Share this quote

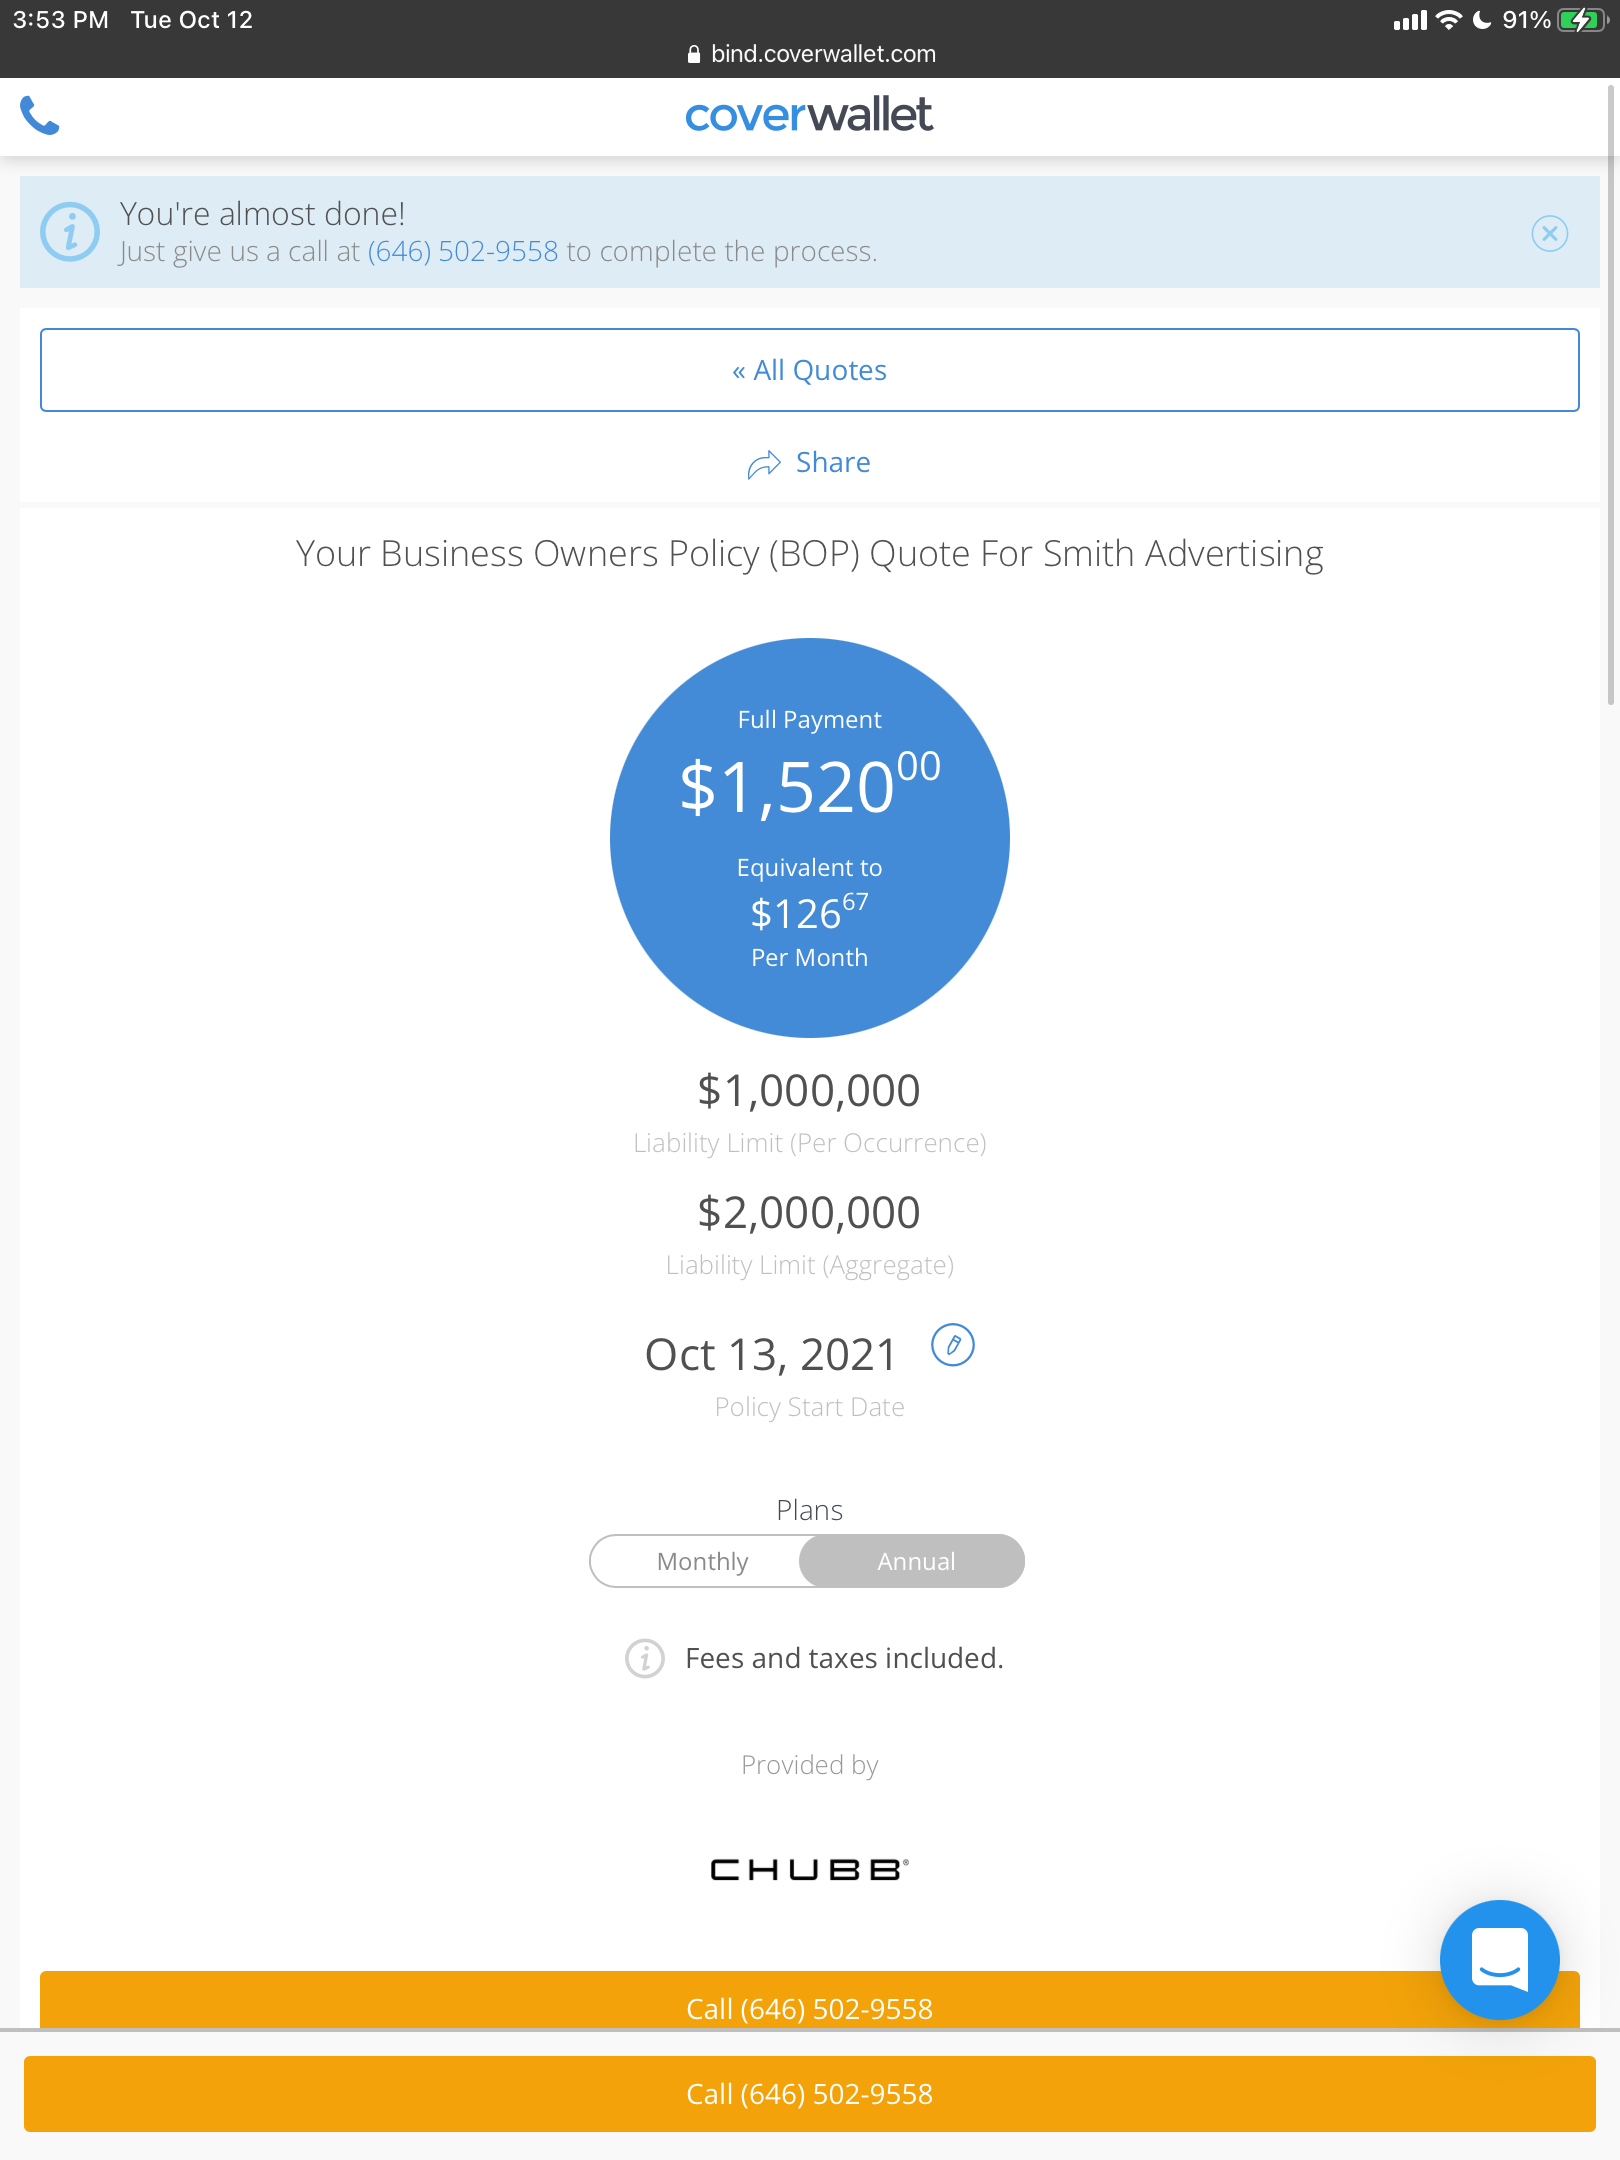click(x=810, y=463)
